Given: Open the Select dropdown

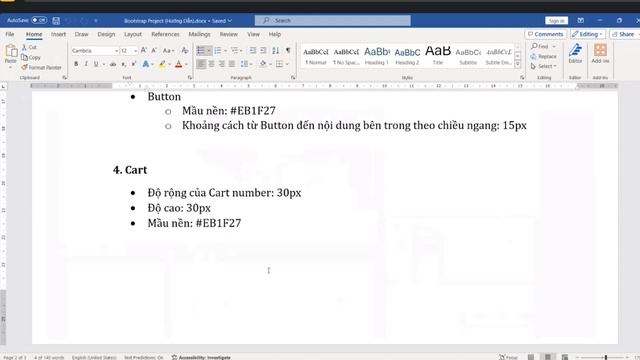Looking at the screenshot, I should click(544, 66).
